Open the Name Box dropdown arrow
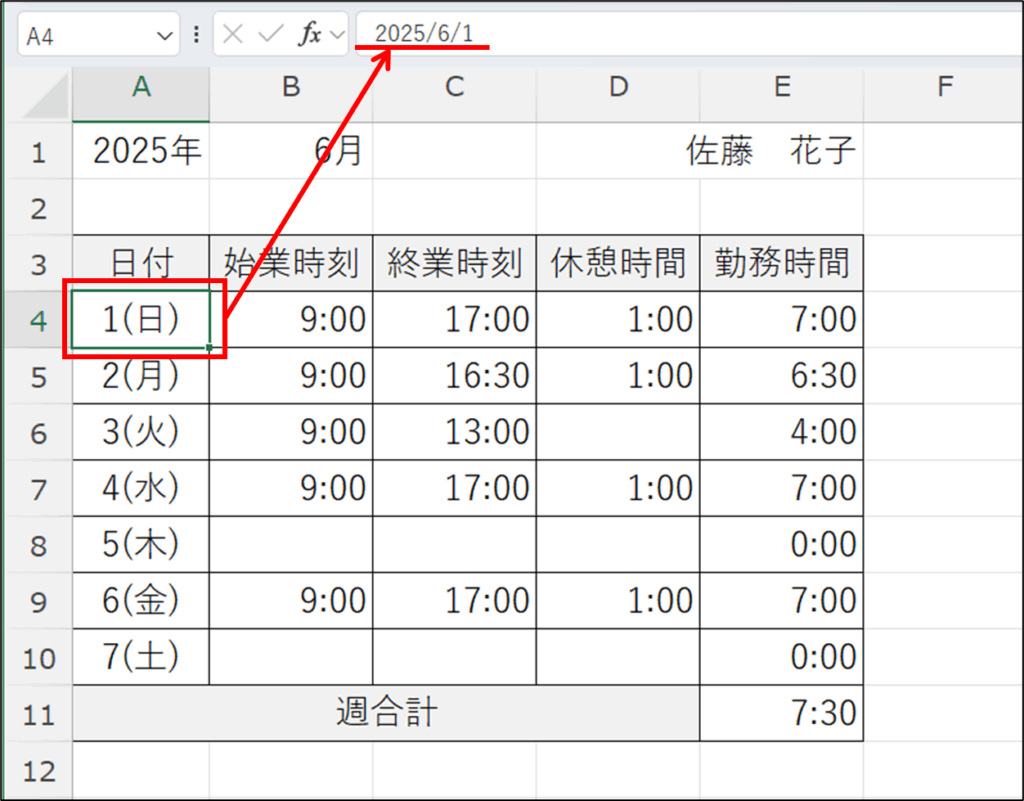Image resolution: width=1024 pixels, height=801 pixels. 165,36
